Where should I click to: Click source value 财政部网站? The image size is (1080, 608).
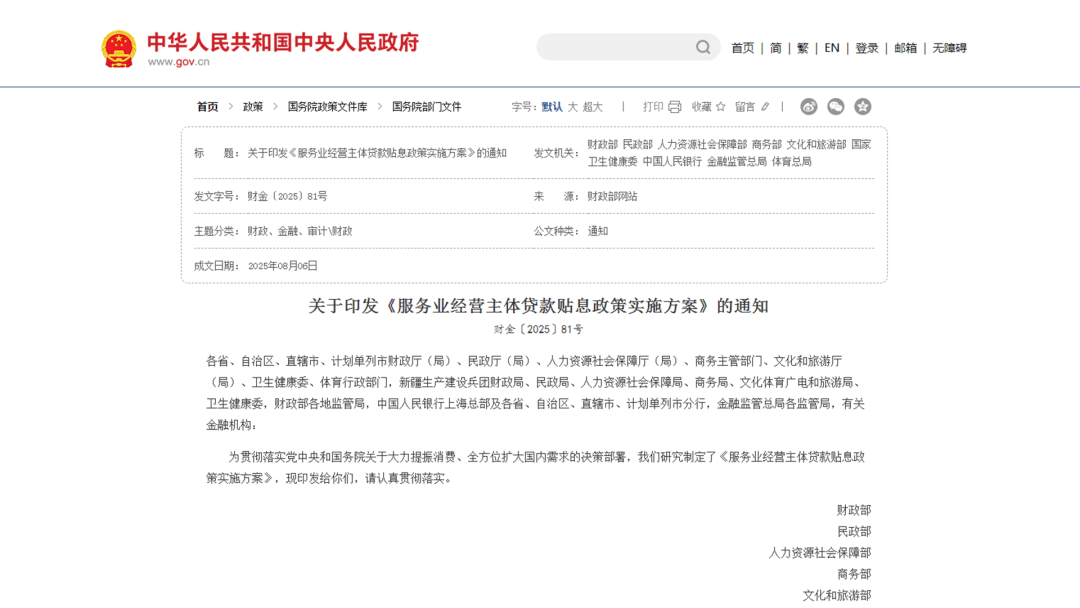[612, 196]
